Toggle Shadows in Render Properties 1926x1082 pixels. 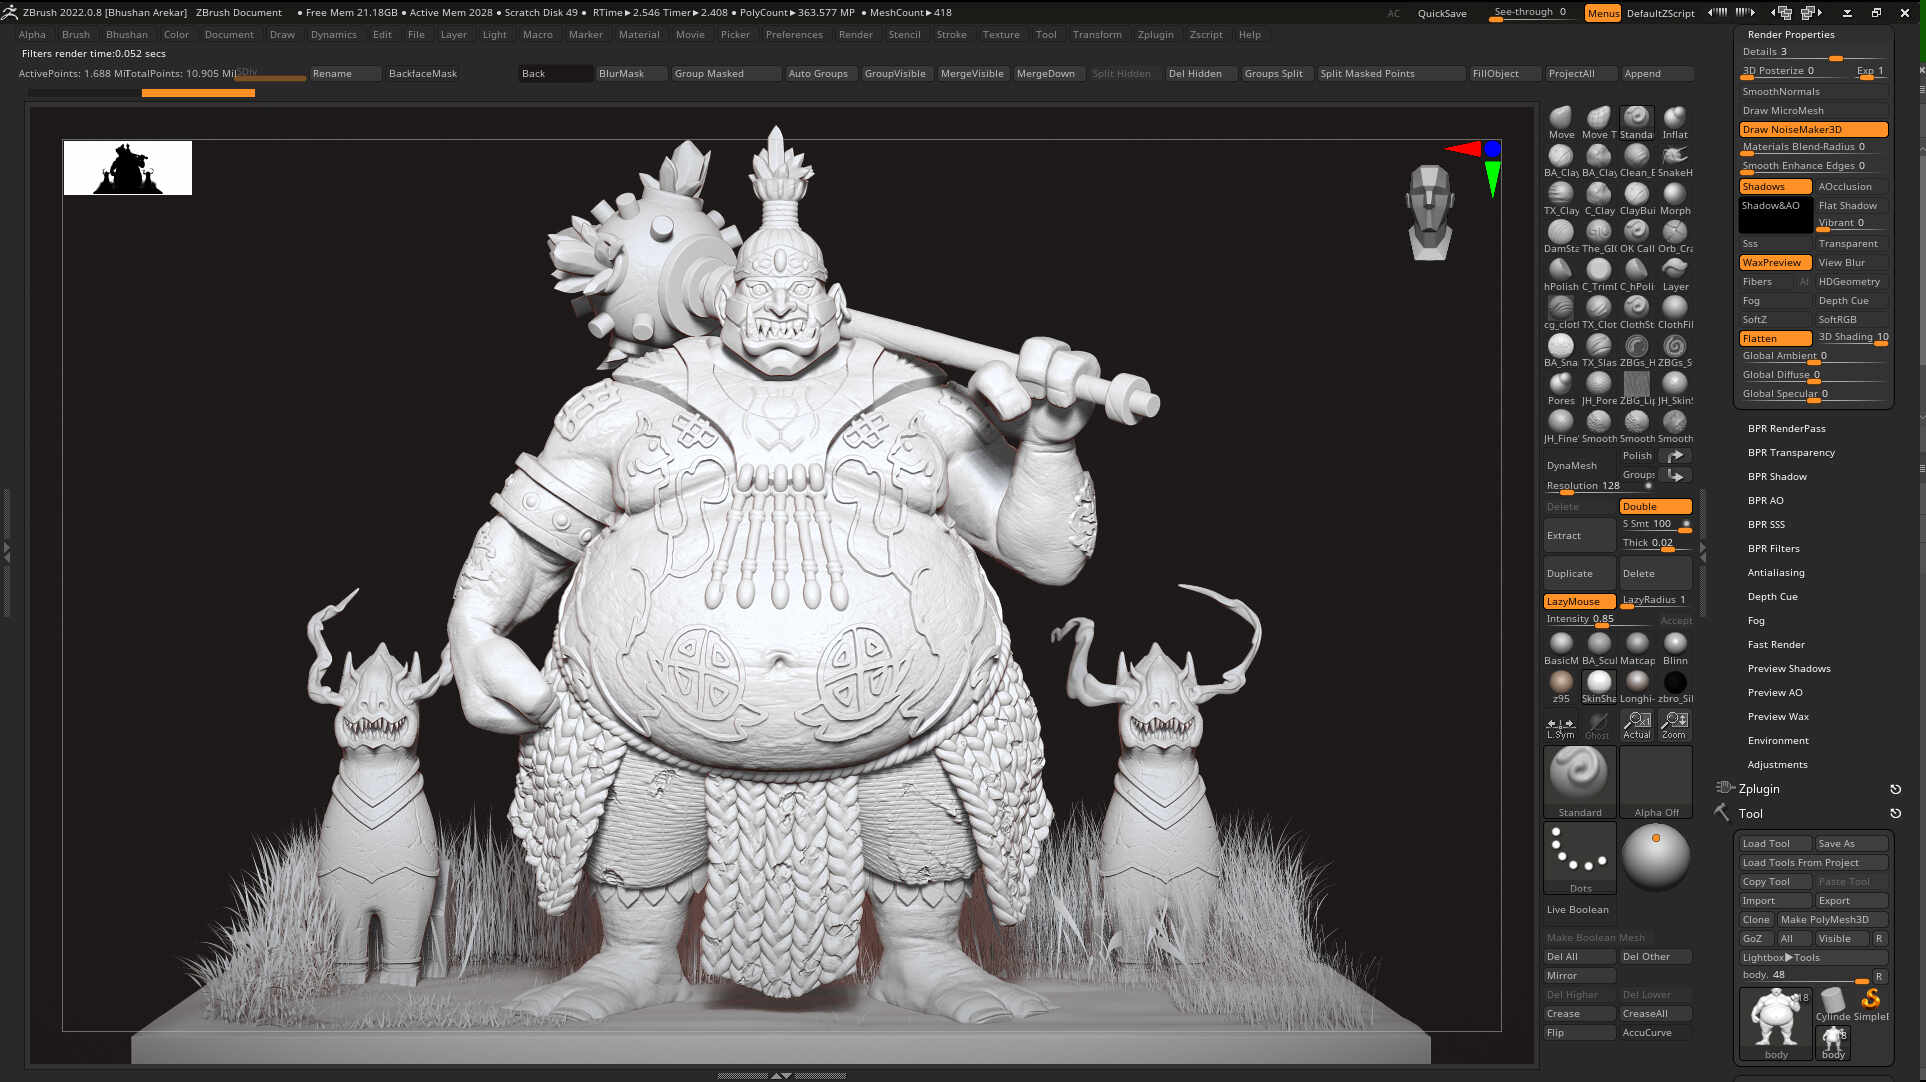pos(1775,186)
